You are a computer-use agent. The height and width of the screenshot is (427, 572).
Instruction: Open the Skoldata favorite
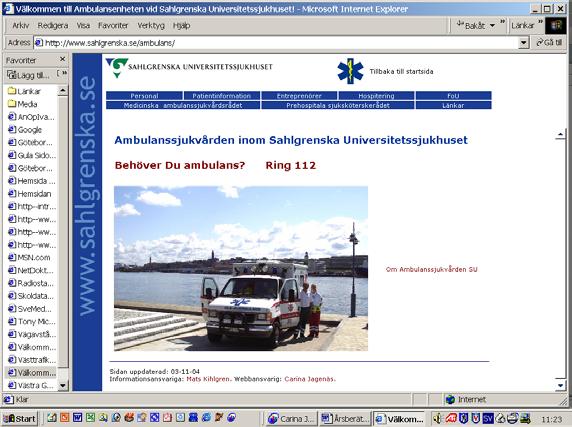click(x=31, y=296)
